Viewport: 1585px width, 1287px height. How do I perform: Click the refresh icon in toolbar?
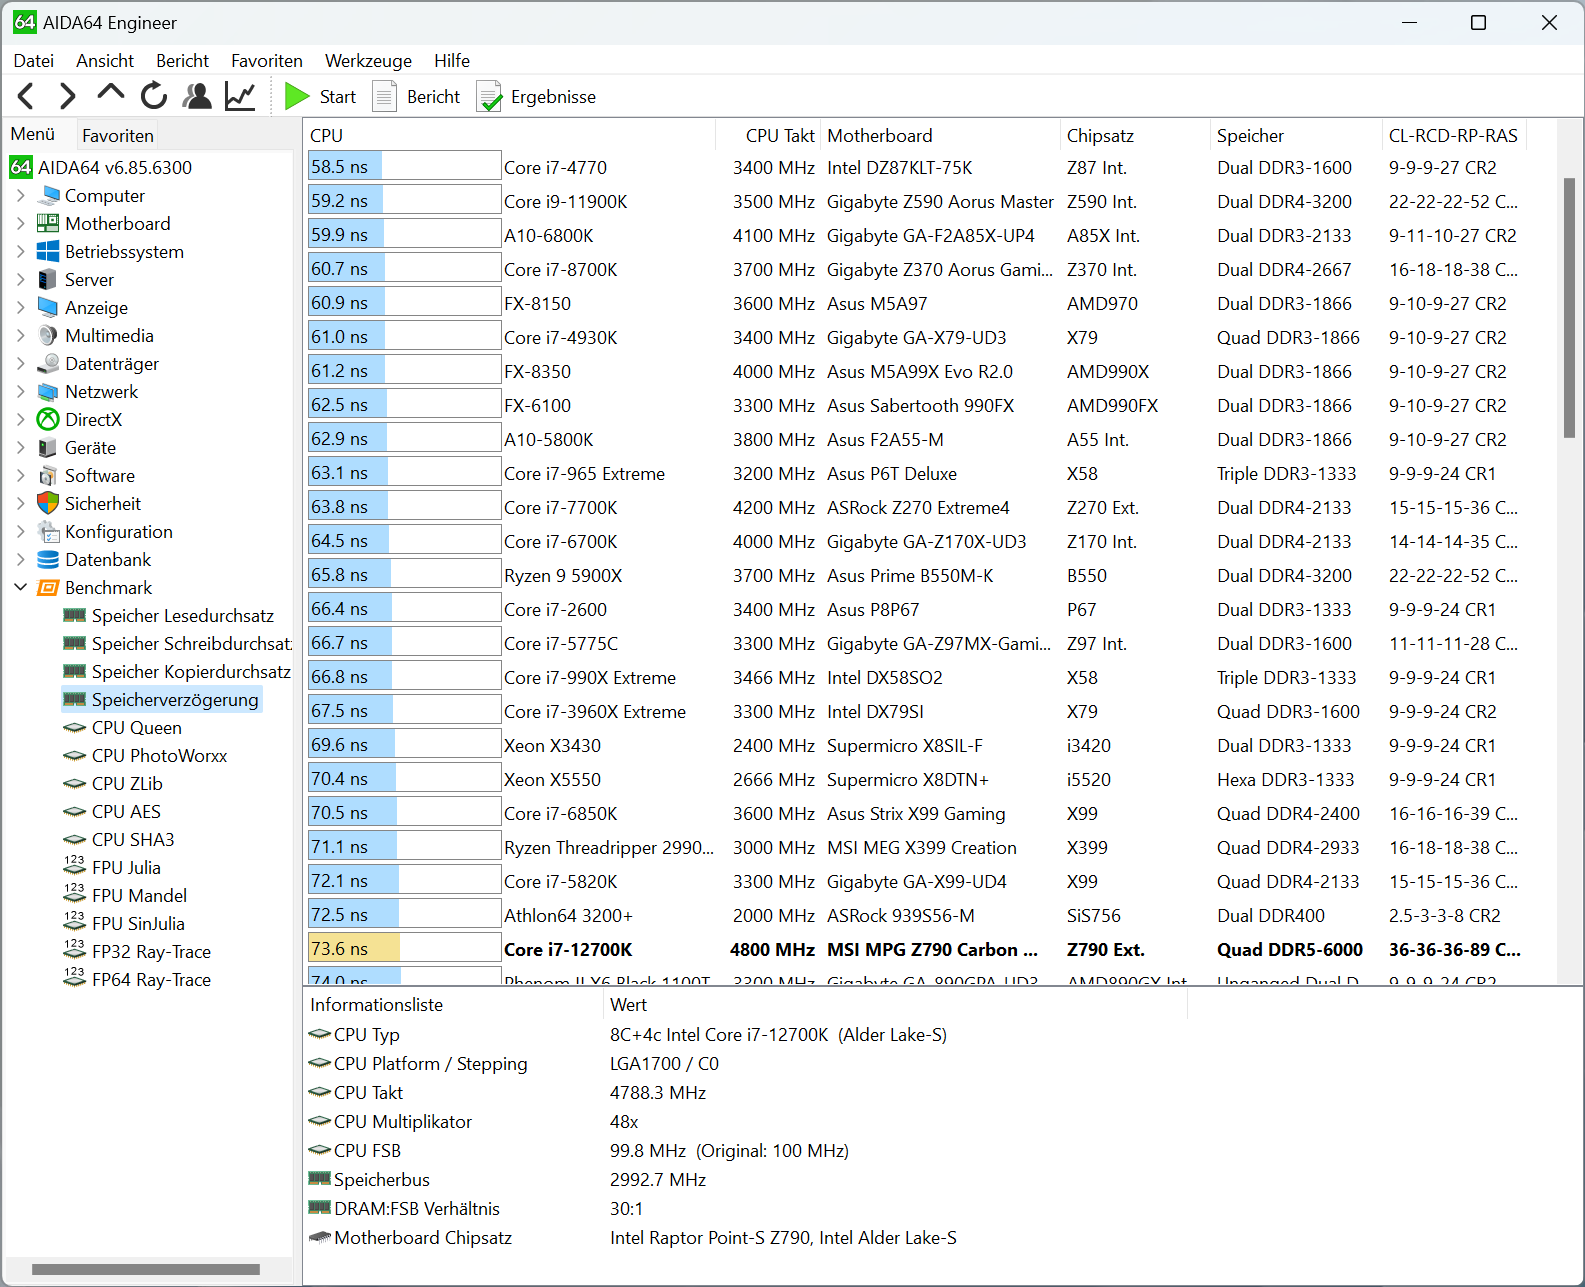pyautogui.click(x=154, y=97)
